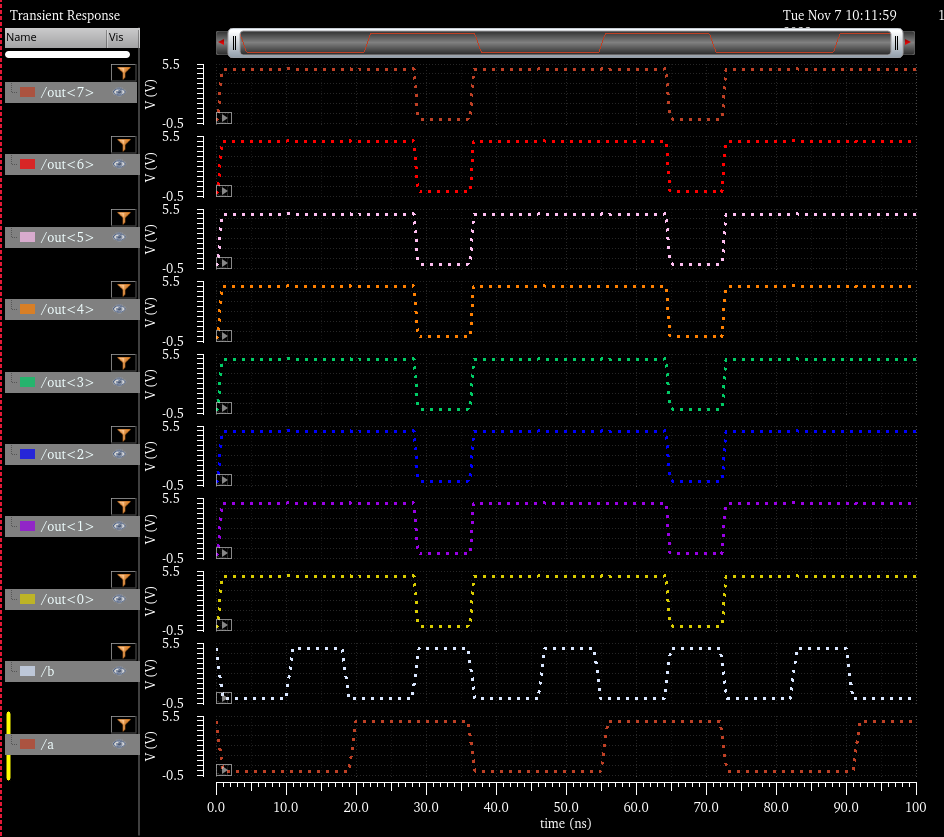Screen dimensions: 944x837
Task: Click the arrow marker in the /out<3> plot
Action: point(224,408)
